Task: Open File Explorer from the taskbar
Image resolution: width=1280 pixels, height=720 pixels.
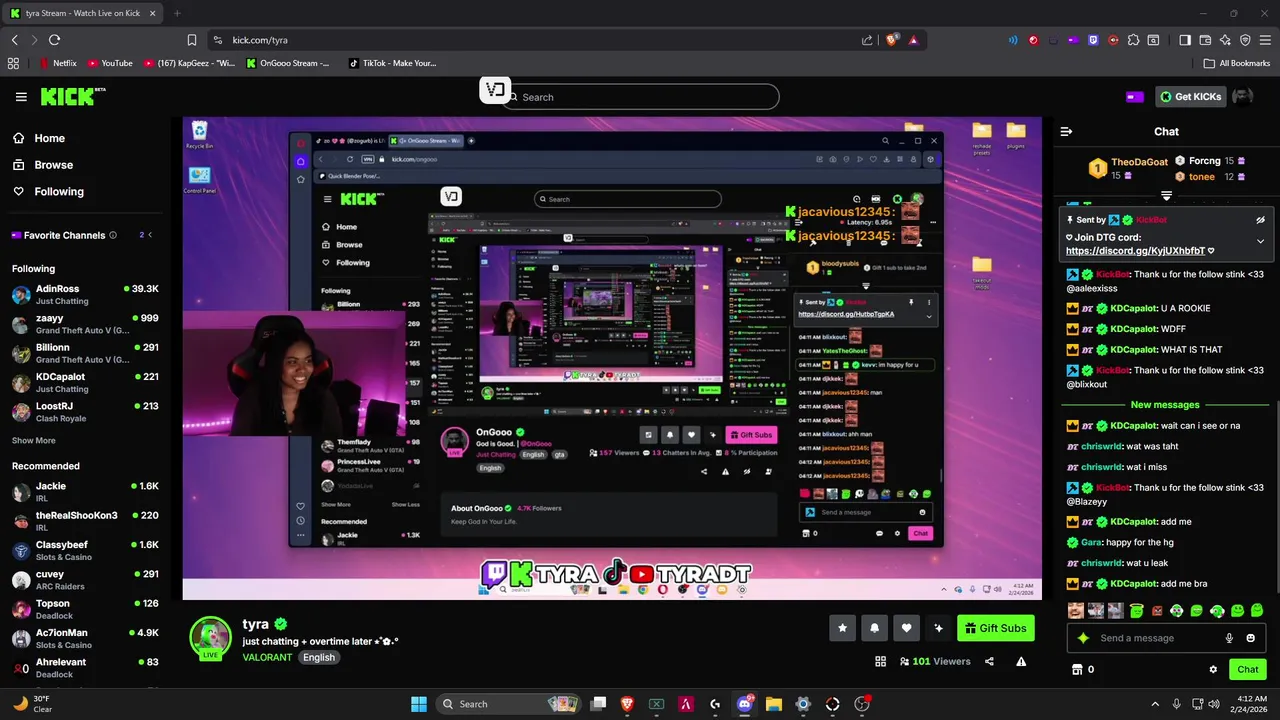Action: coord(774,704)
